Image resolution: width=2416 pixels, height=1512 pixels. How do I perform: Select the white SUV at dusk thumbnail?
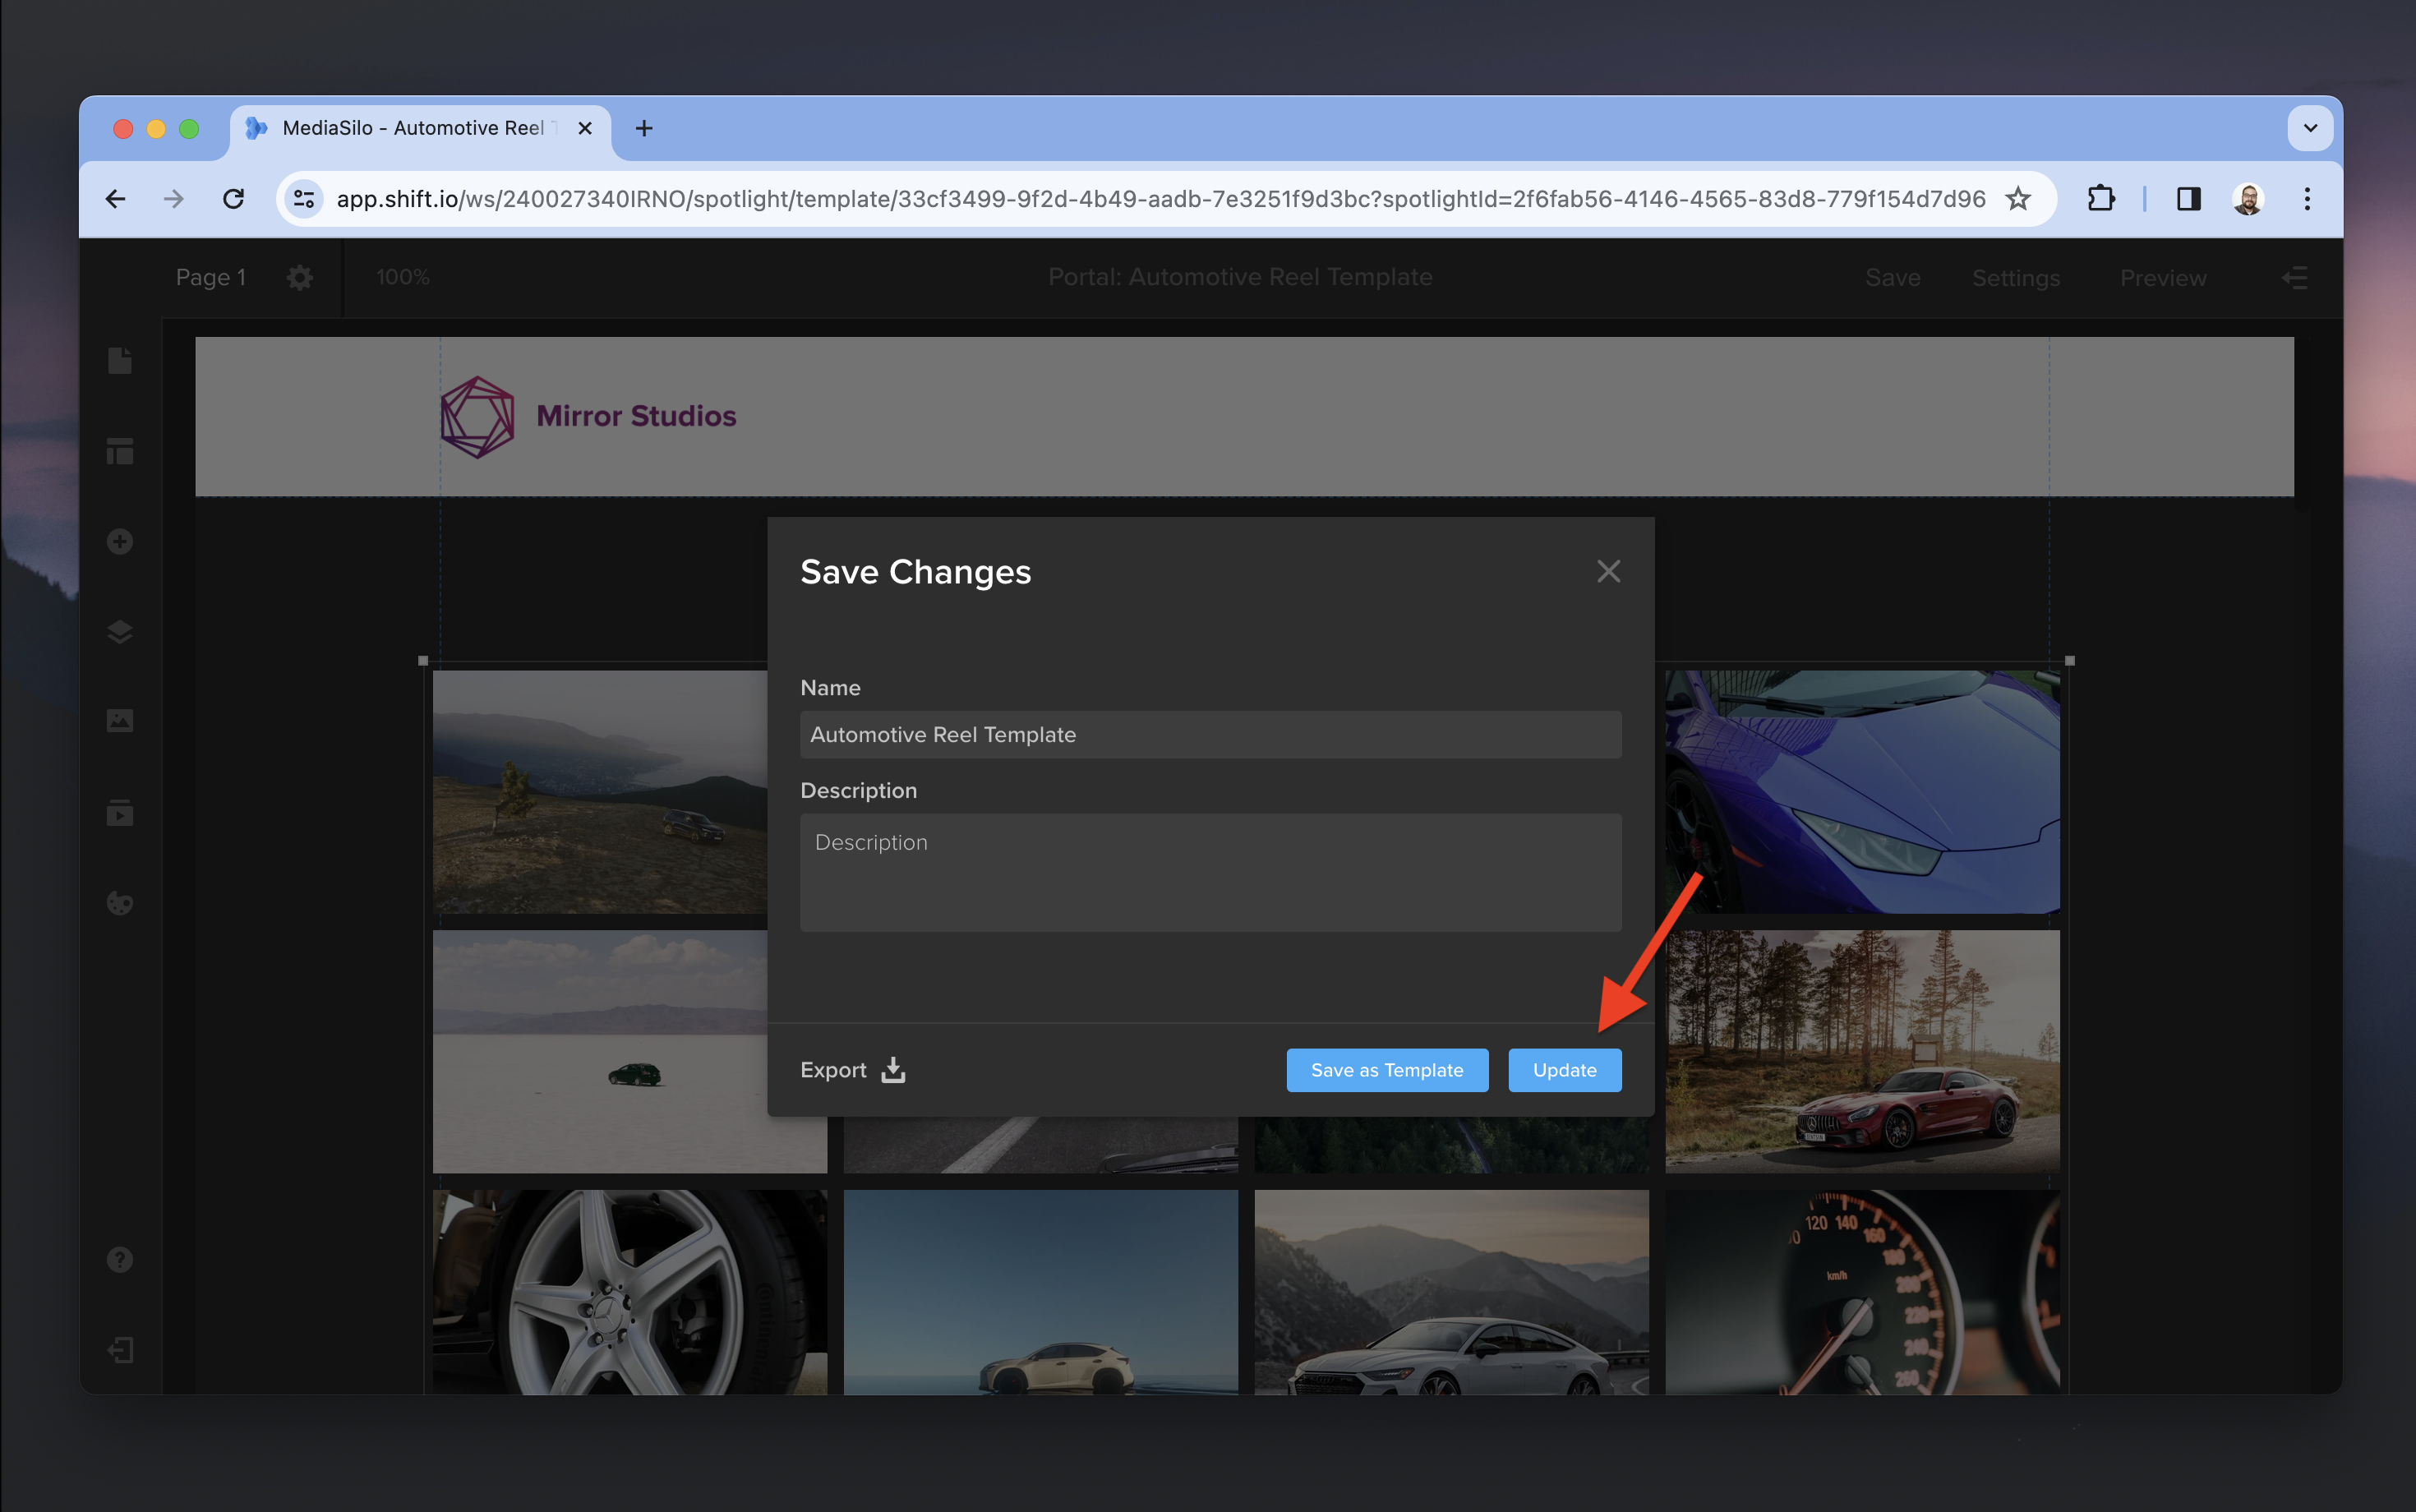click(1040, 1291)
